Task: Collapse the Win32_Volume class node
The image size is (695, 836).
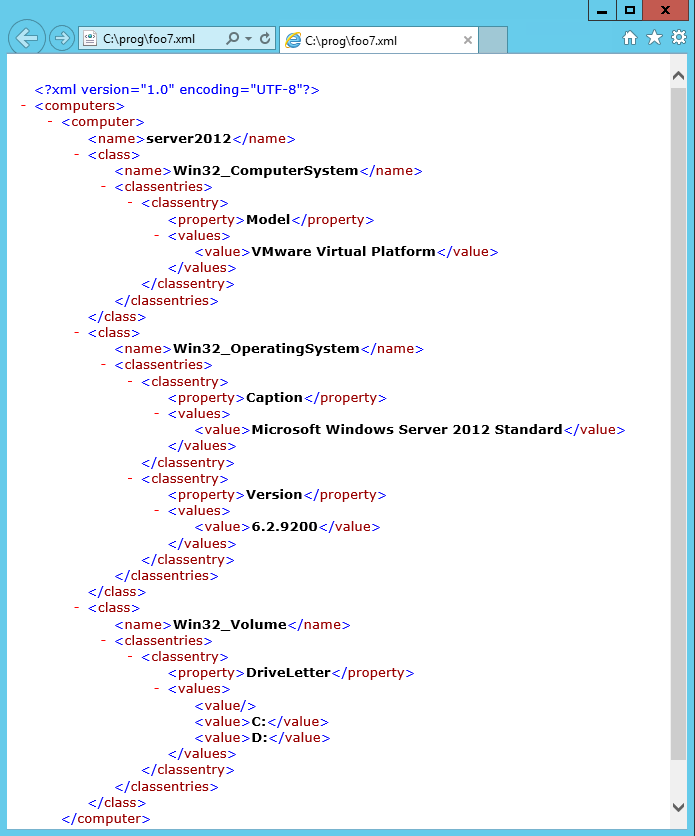Action: [x=77, y=607]
